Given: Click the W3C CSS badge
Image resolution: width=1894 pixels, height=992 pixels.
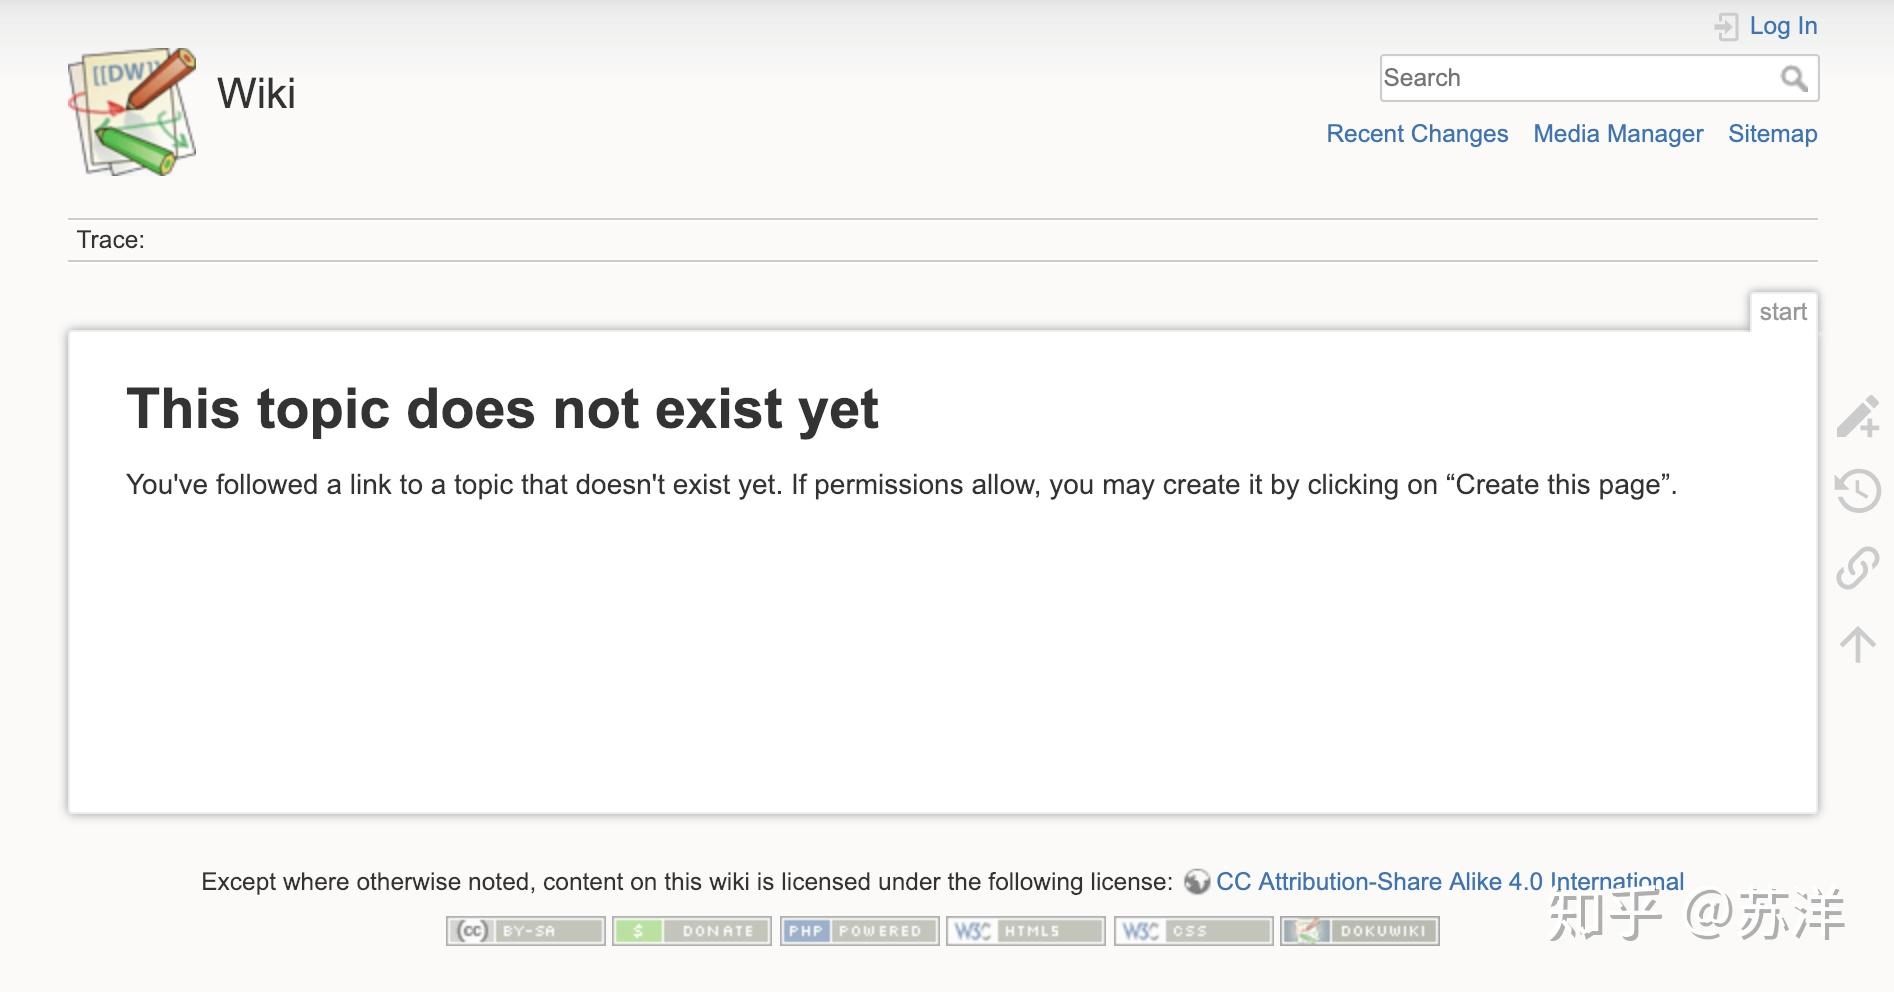Looking at the screenshot, I should (1192, 931).
